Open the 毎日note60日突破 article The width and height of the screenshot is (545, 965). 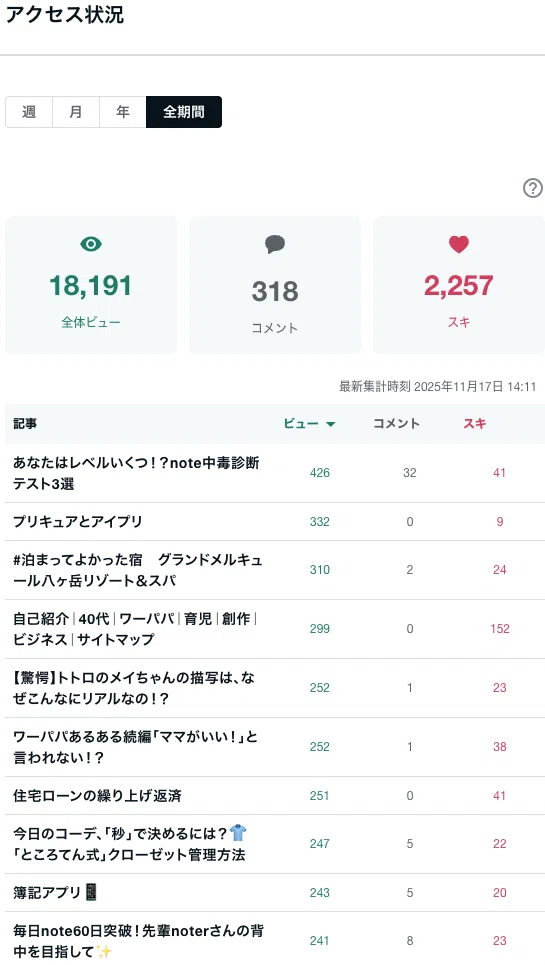(138, 941)
